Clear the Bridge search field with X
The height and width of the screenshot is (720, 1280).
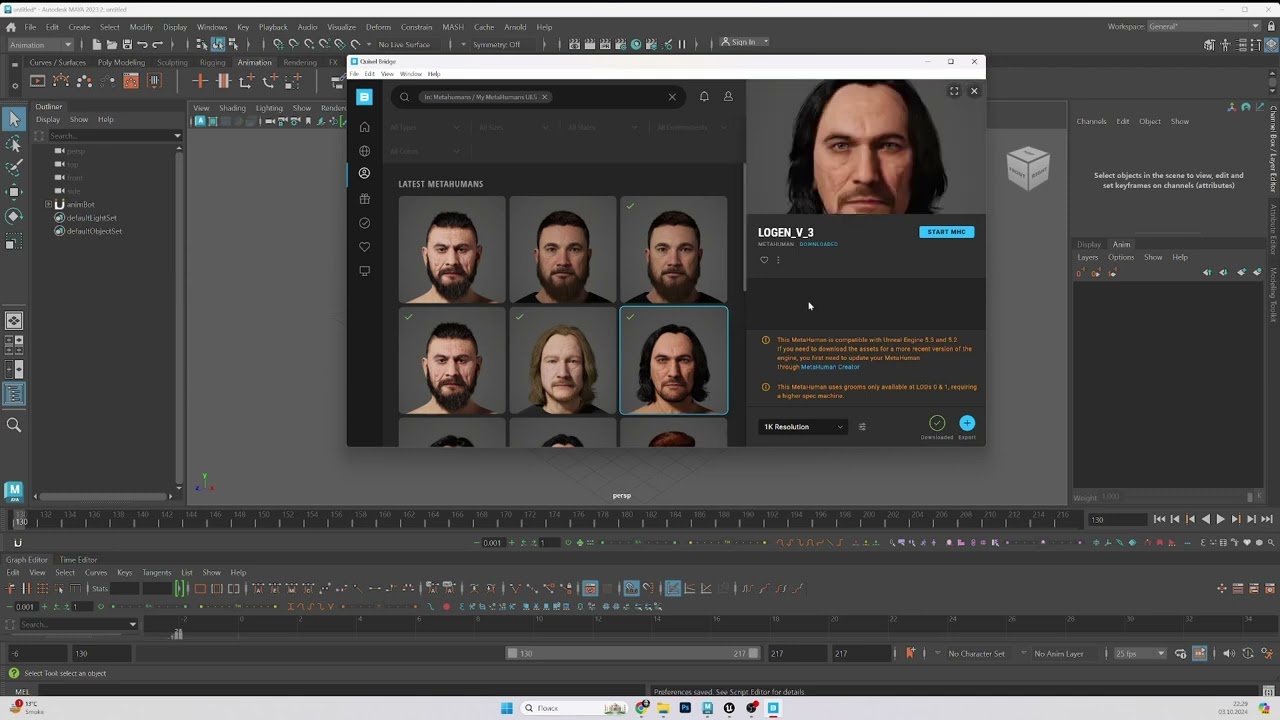pyautogui.click(x=672, y=97)
